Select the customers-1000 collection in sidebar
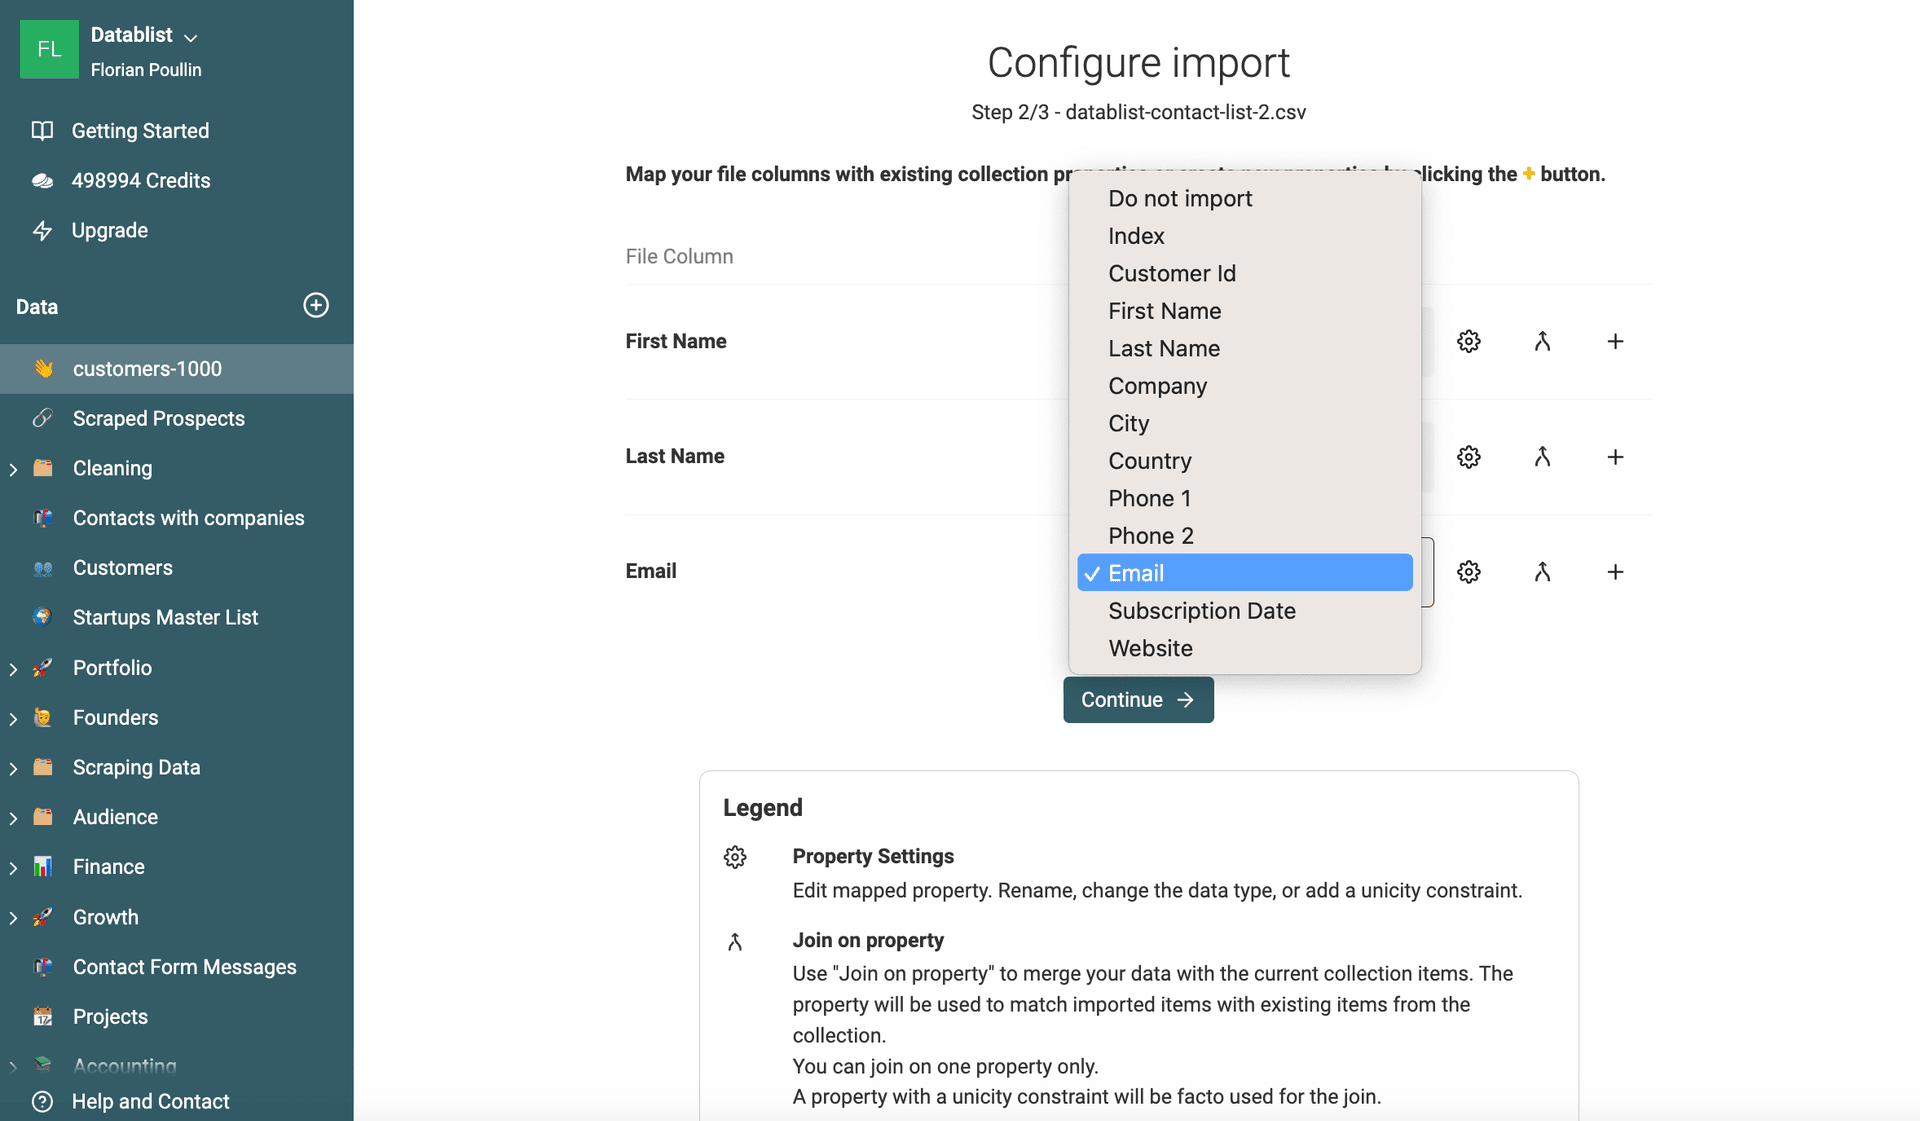The image size is (1920, 1121). click(146, 368)
